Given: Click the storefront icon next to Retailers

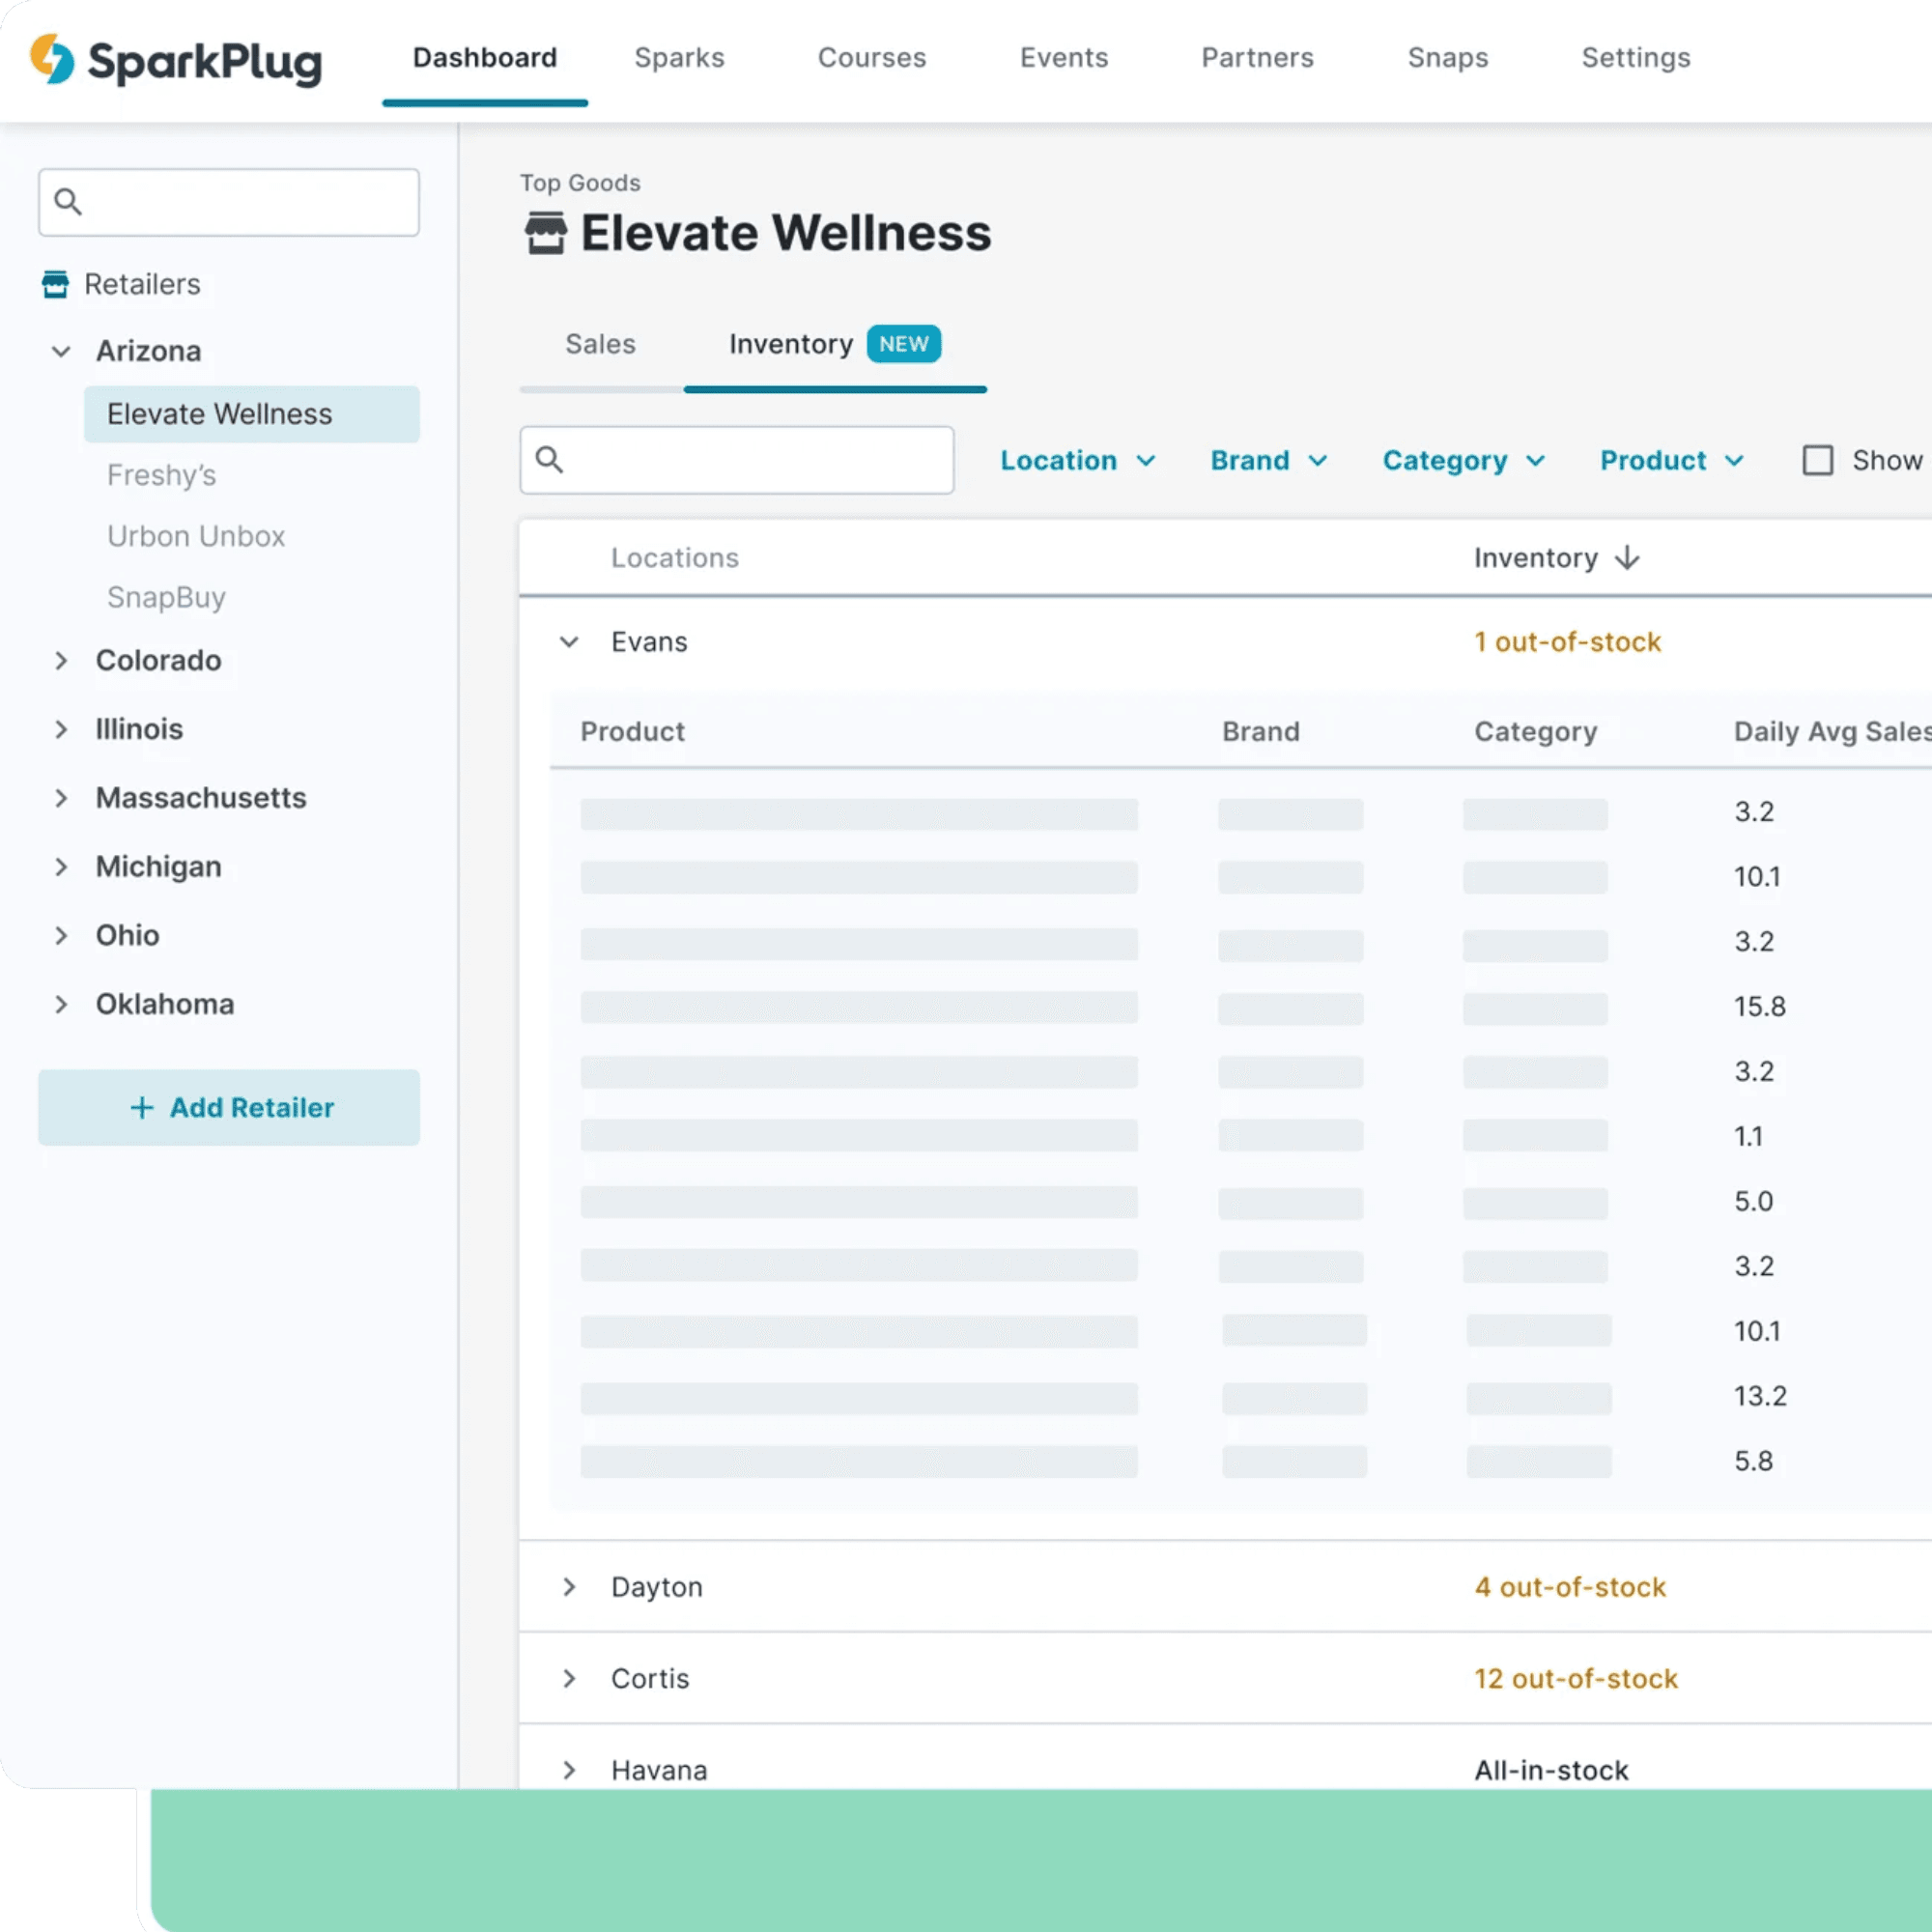Looking at the screenshot, I should pyautogui.click(x=55, y=284).
